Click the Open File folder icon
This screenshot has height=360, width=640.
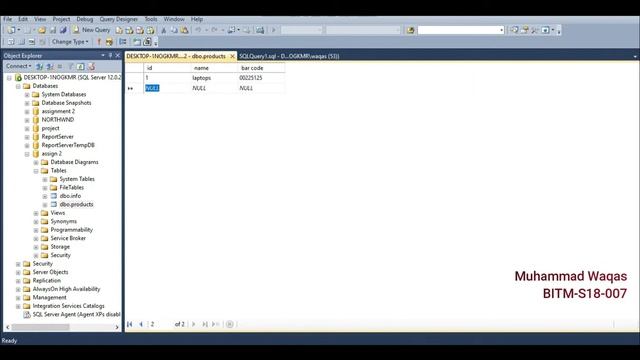coord(42,30)
